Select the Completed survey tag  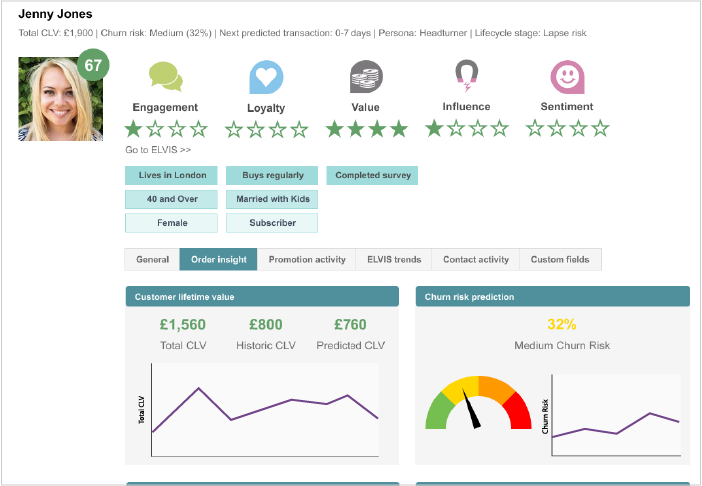coord(371,175)
